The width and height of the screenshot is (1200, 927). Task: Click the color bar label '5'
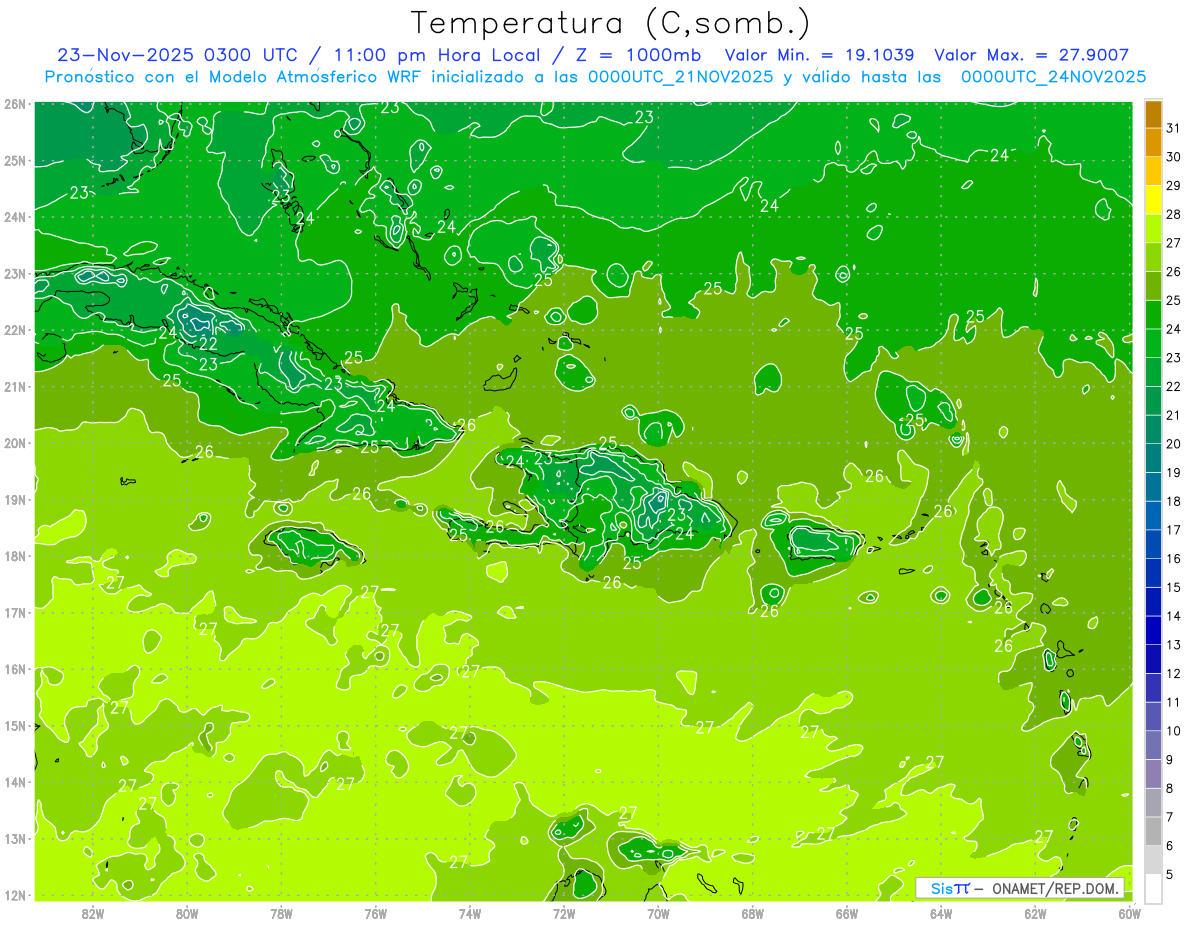1170,874
